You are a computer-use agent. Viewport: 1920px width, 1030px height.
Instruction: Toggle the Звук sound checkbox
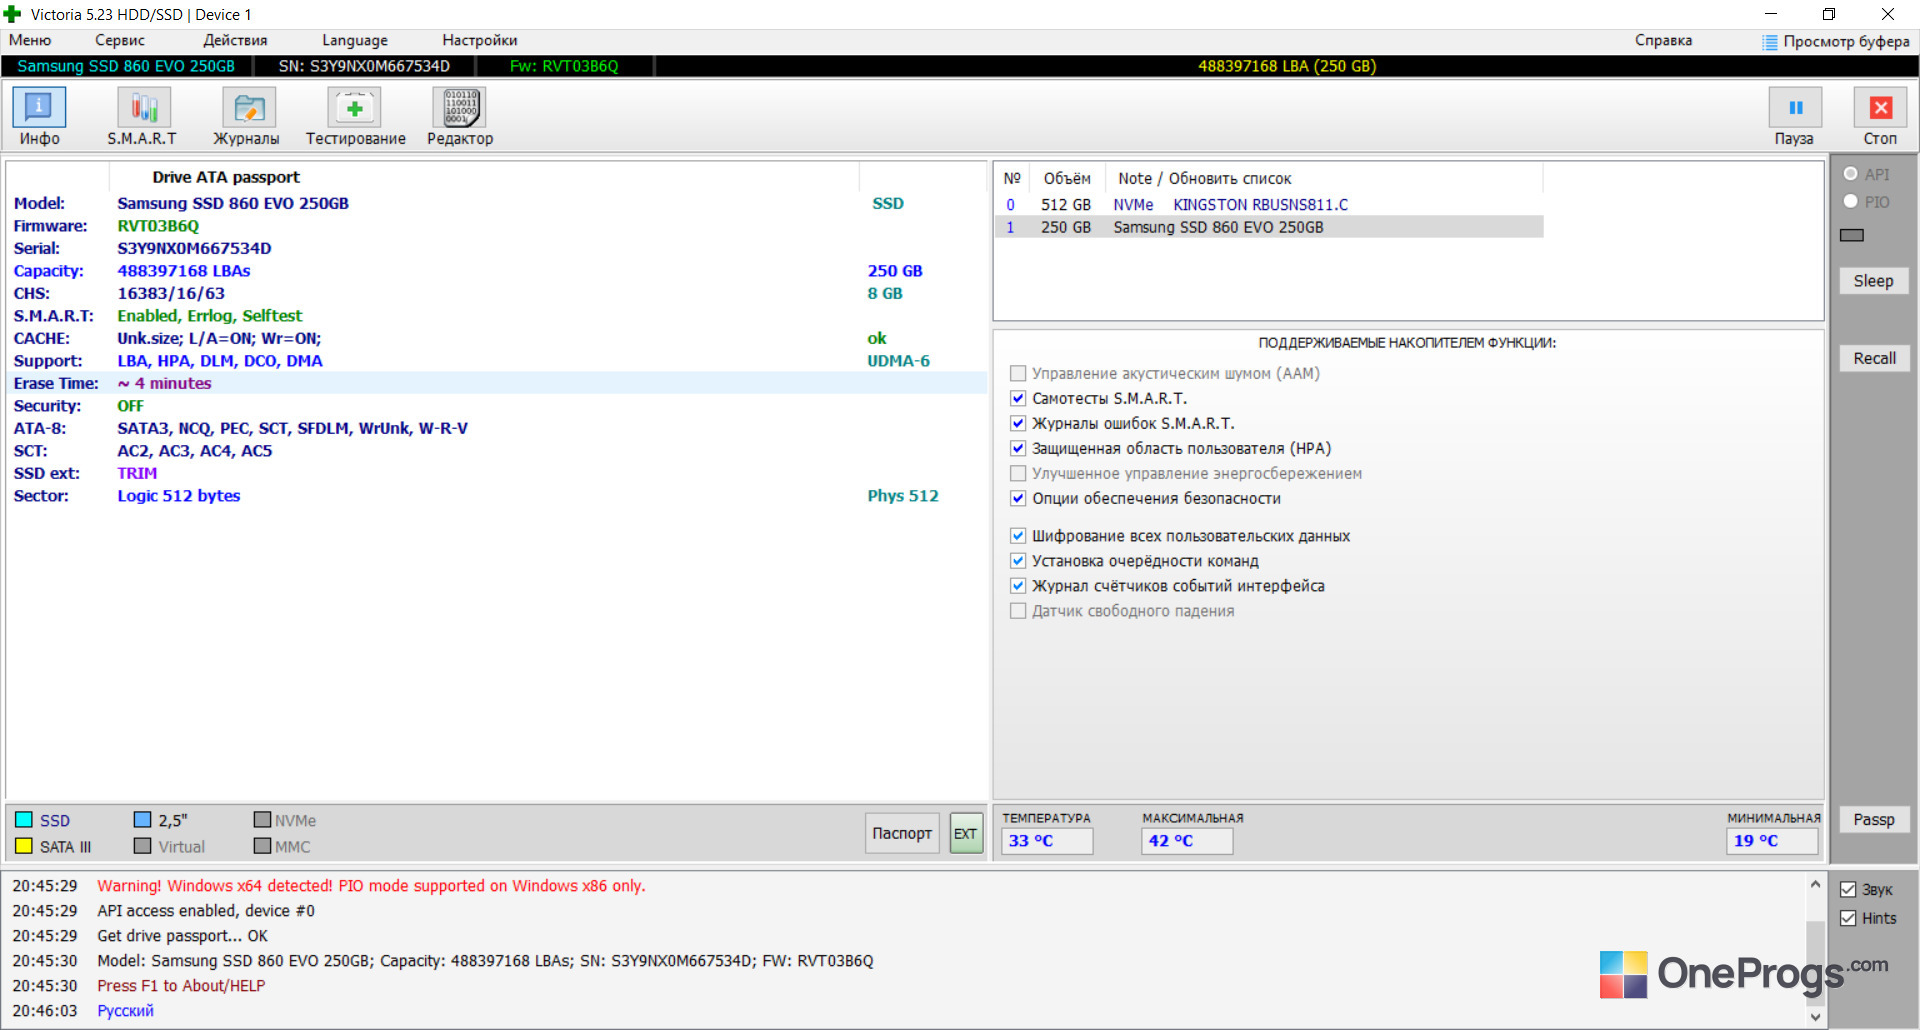(1848, 890)
